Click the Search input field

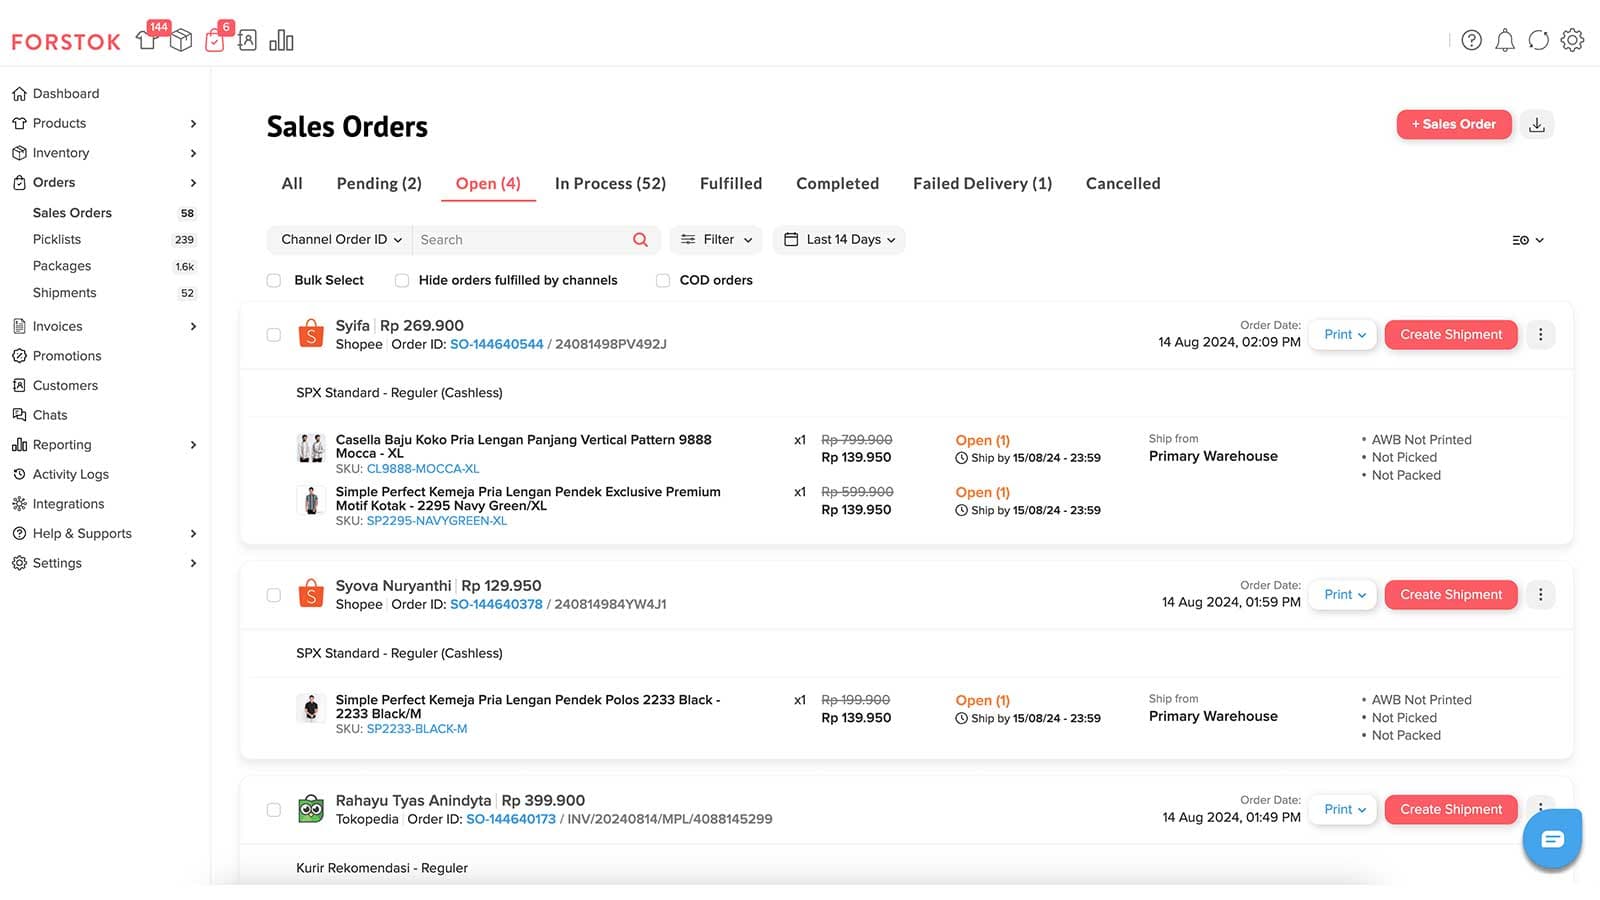[520, 240]
